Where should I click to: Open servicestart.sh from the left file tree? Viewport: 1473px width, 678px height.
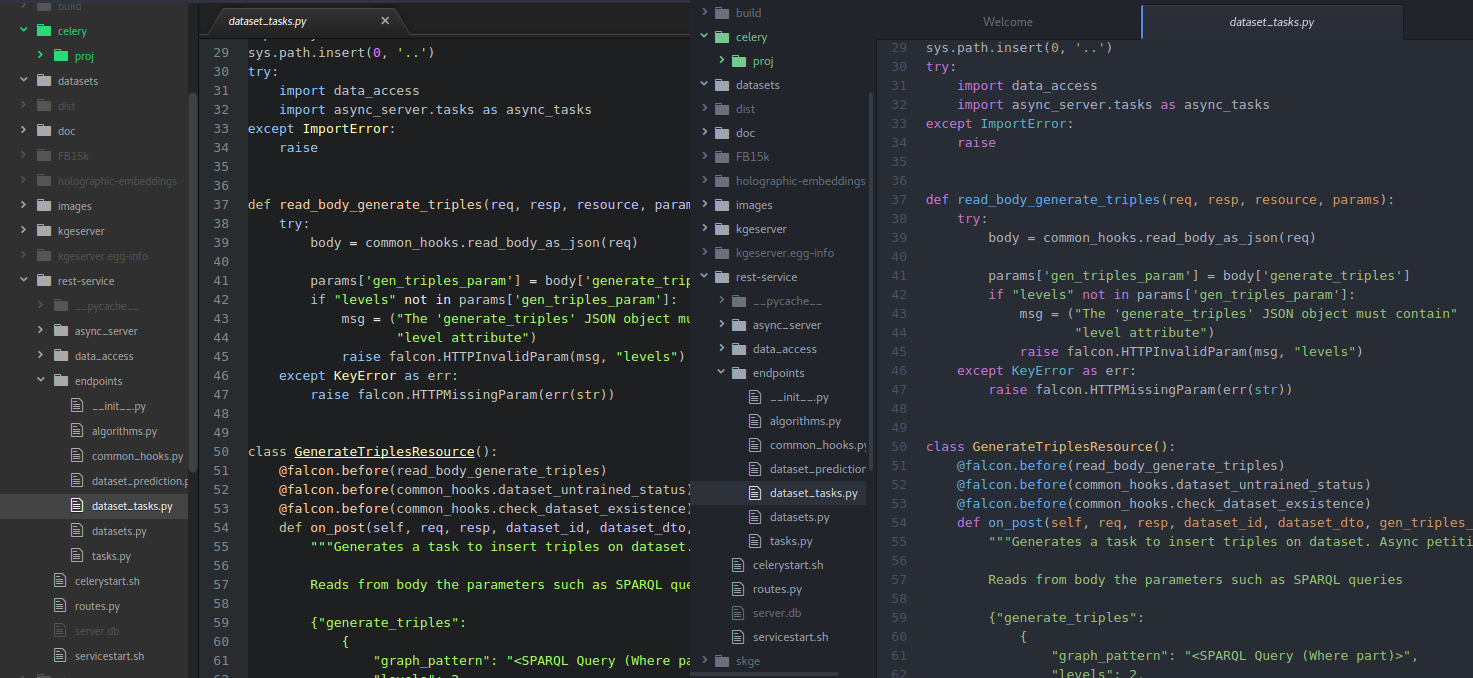click(x=109, y=656)
